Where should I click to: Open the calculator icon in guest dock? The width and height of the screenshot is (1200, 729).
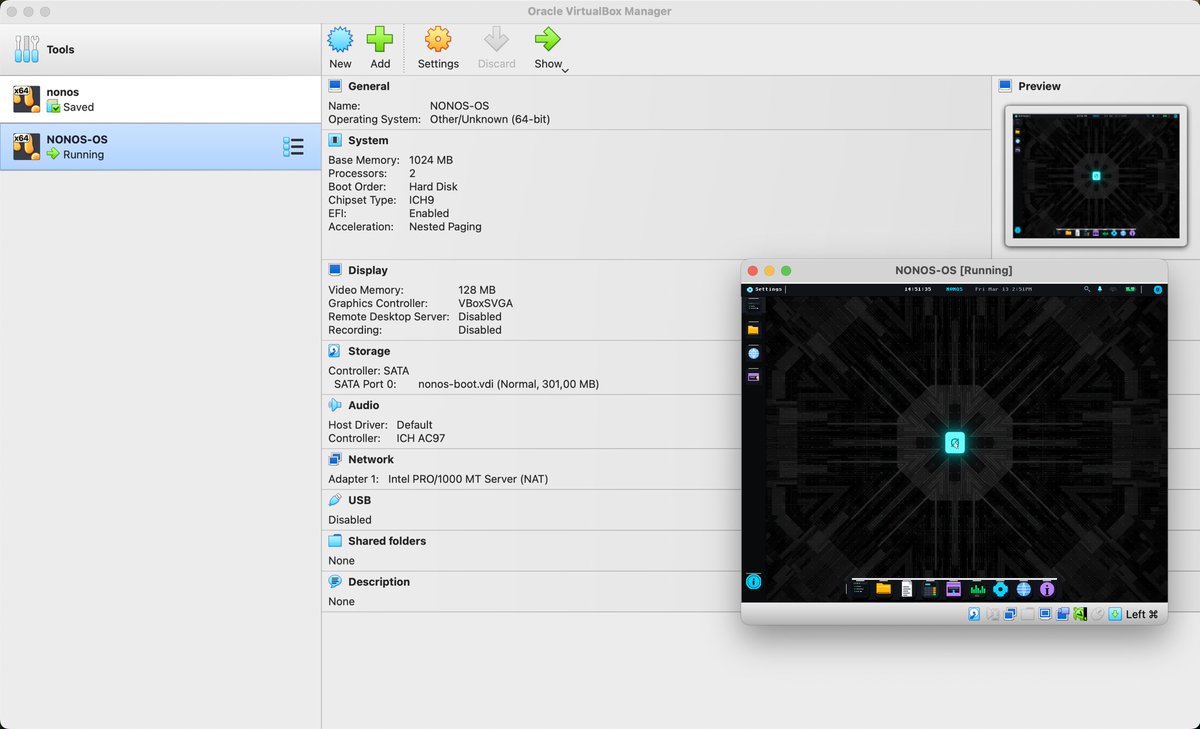click(930, 589)
